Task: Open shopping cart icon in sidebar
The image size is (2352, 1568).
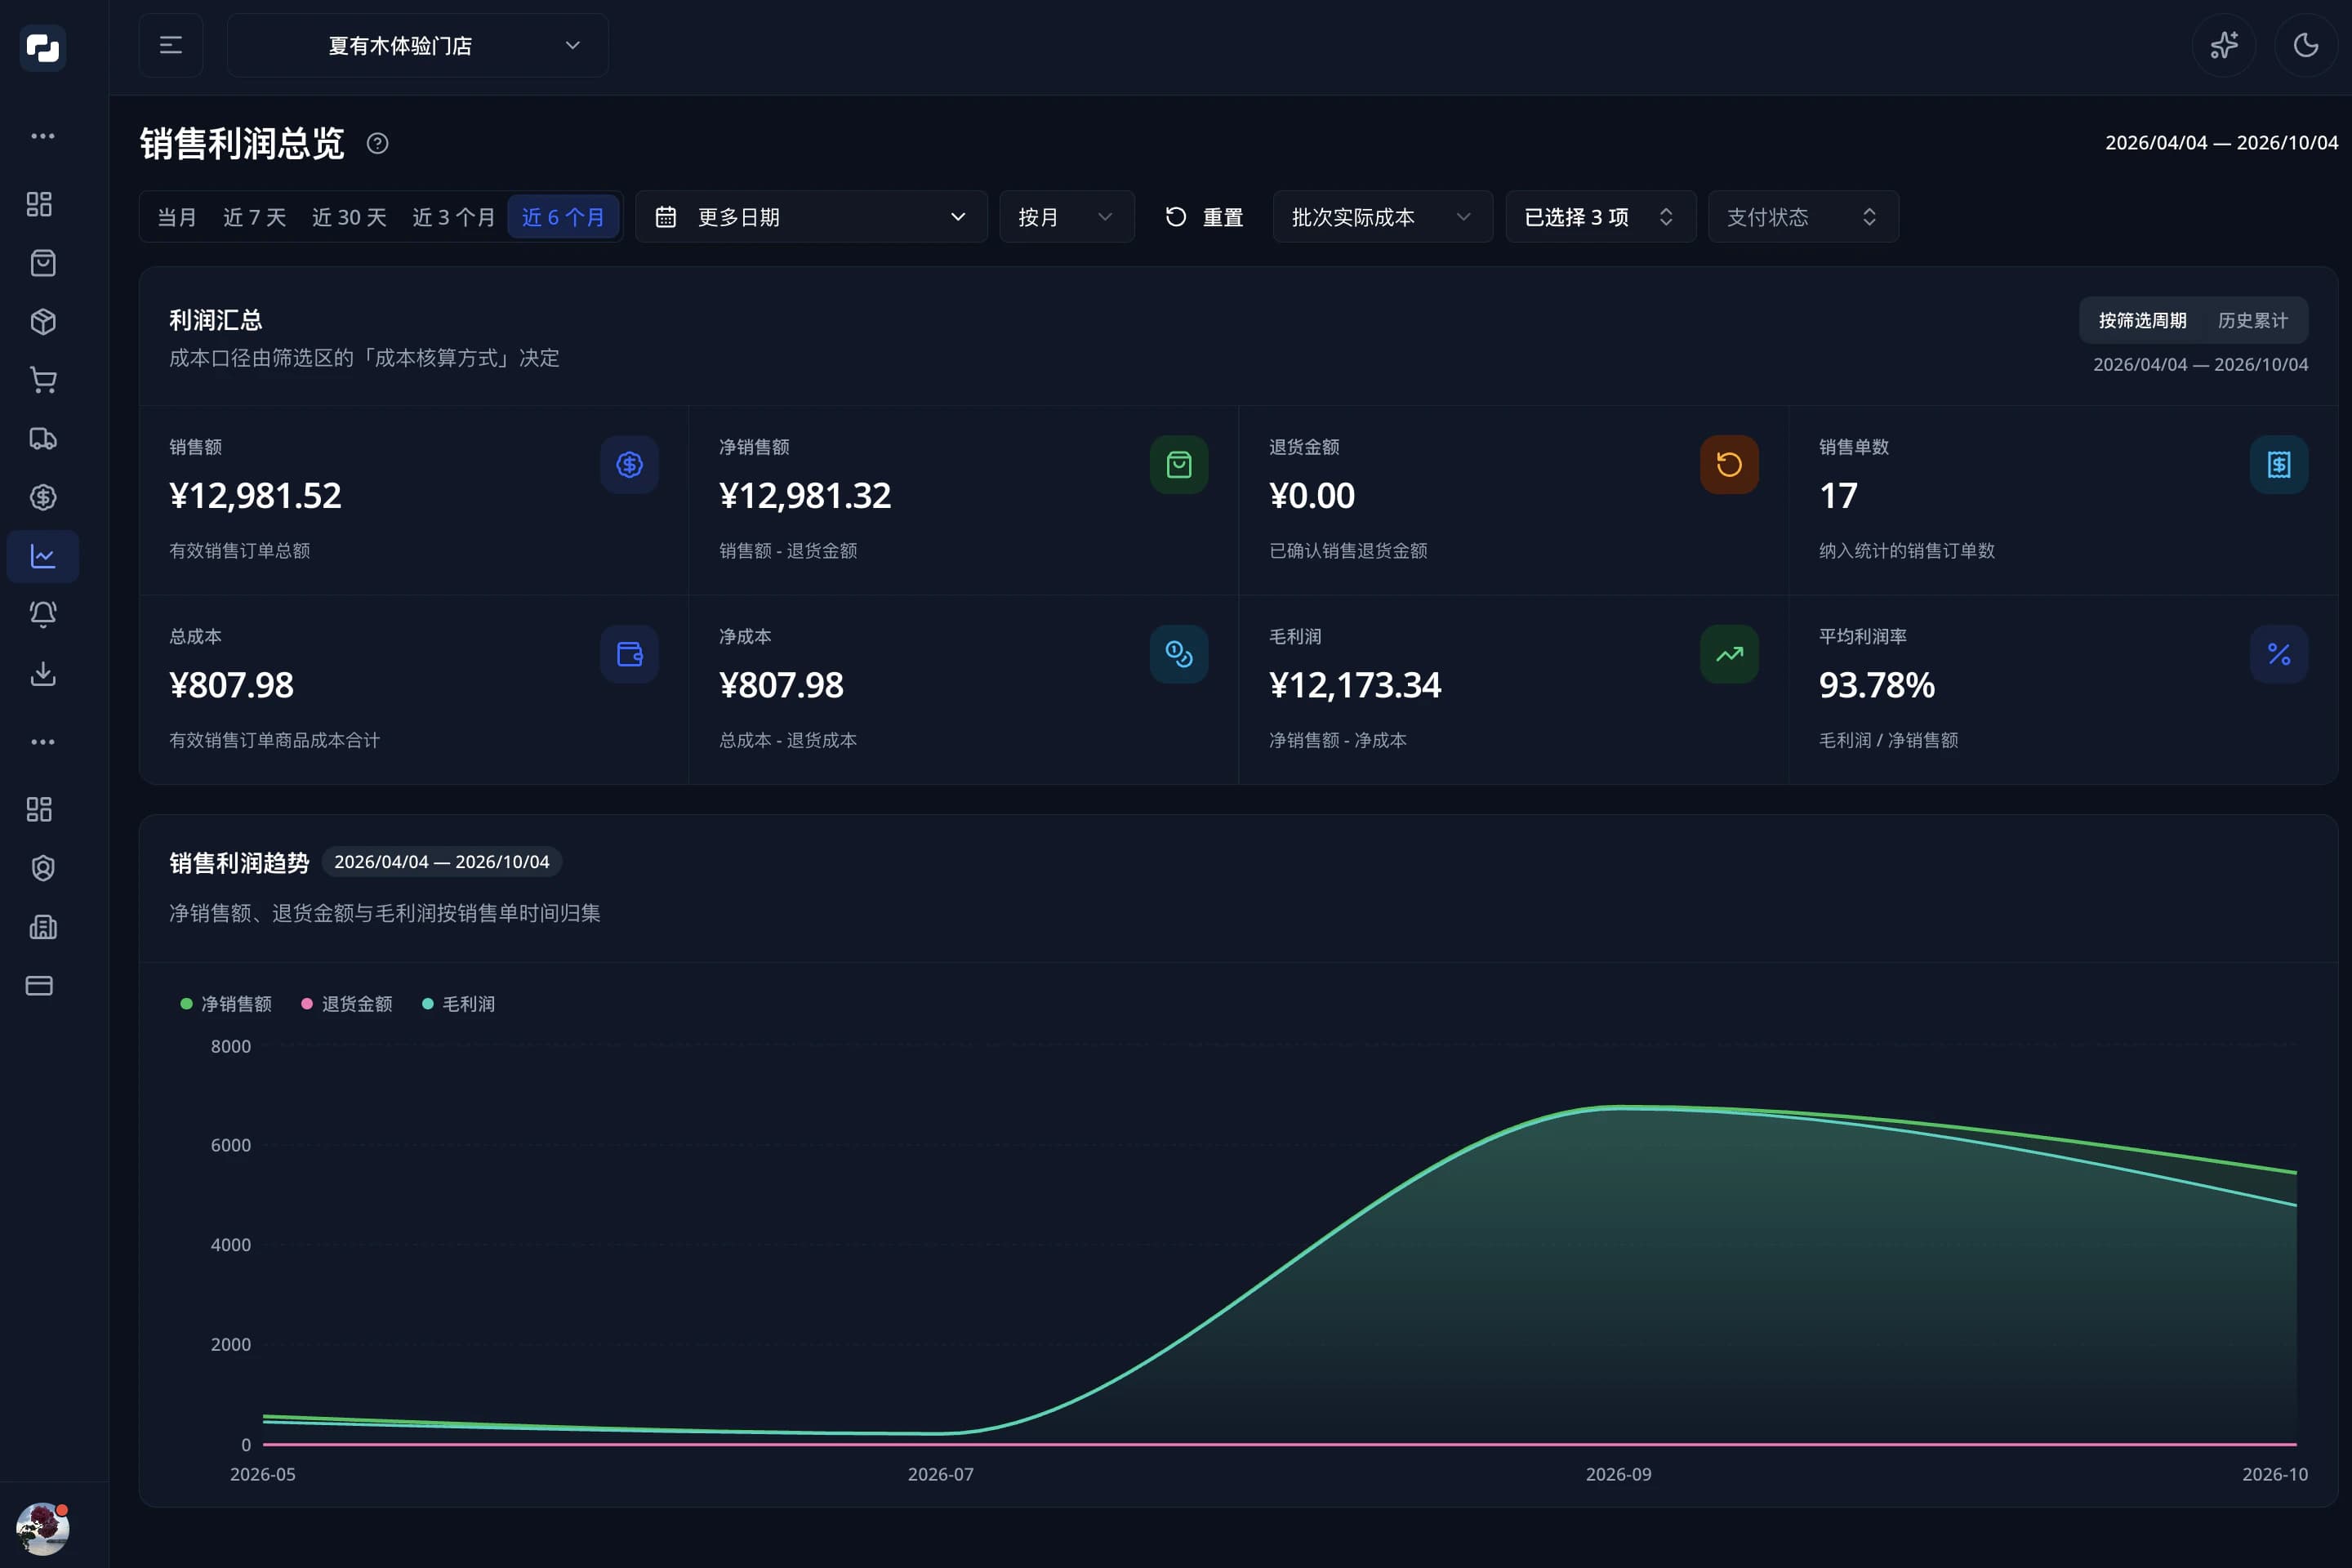Action: click(x=42, y=380)
